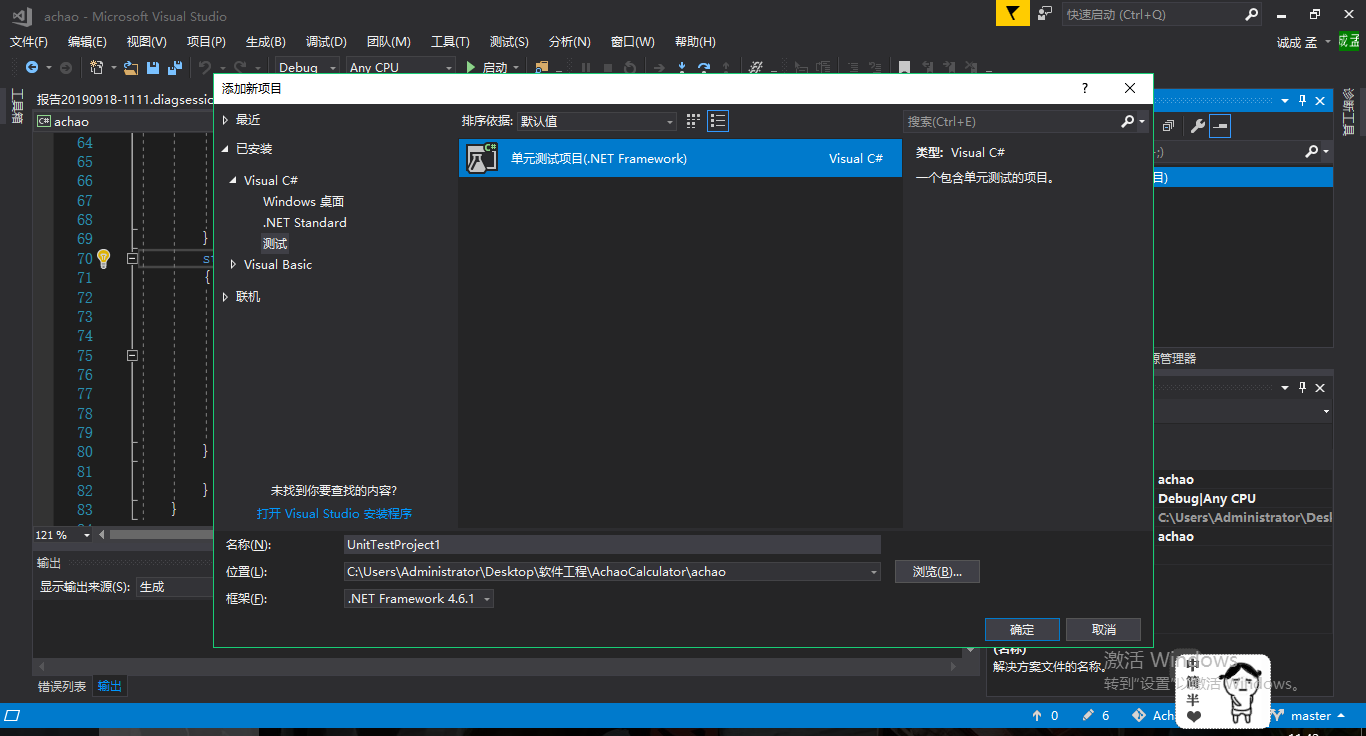Open the sort-by 默认值 dropdown
The height and width of the screenshot is (736, 1366).
click(597, 121)
